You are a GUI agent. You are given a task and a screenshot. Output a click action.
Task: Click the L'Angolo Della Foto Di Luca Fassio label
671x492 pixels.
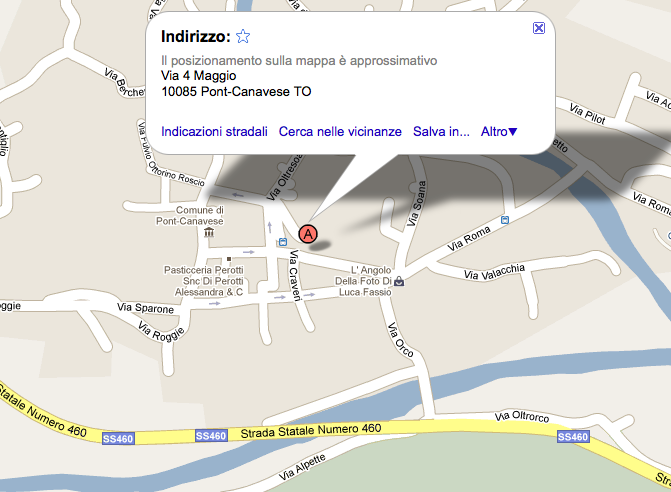[363, 281]
